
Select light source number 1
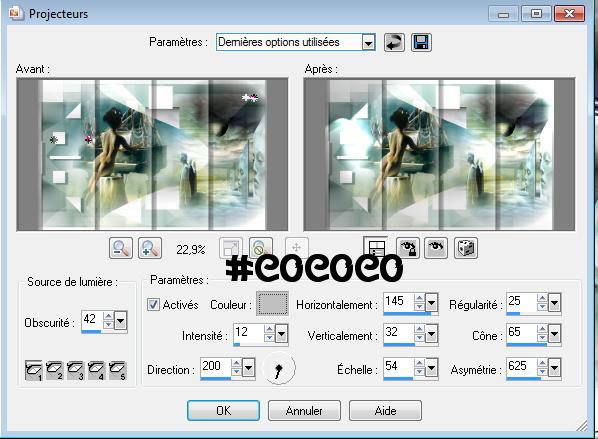pos(34,370)
